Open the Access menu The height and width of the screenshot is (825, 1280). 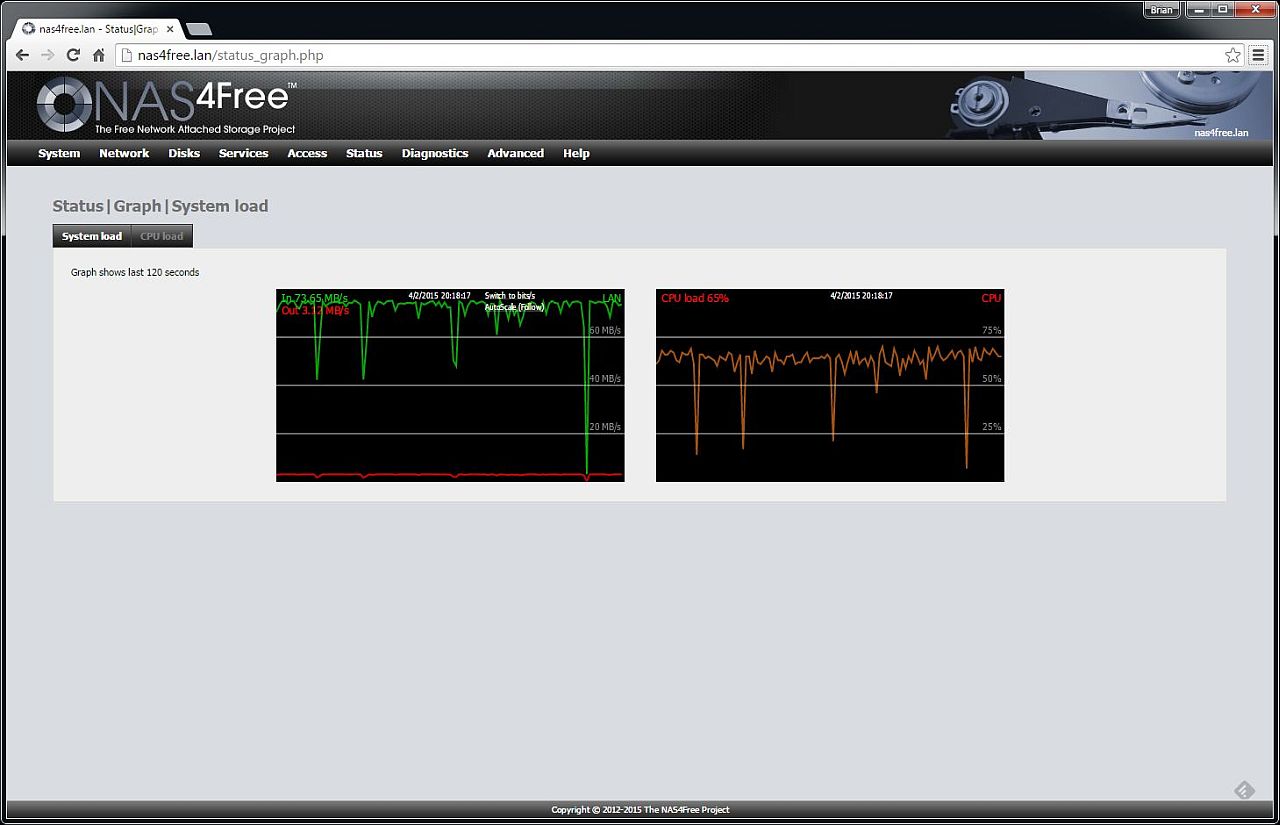pos(307,153)
